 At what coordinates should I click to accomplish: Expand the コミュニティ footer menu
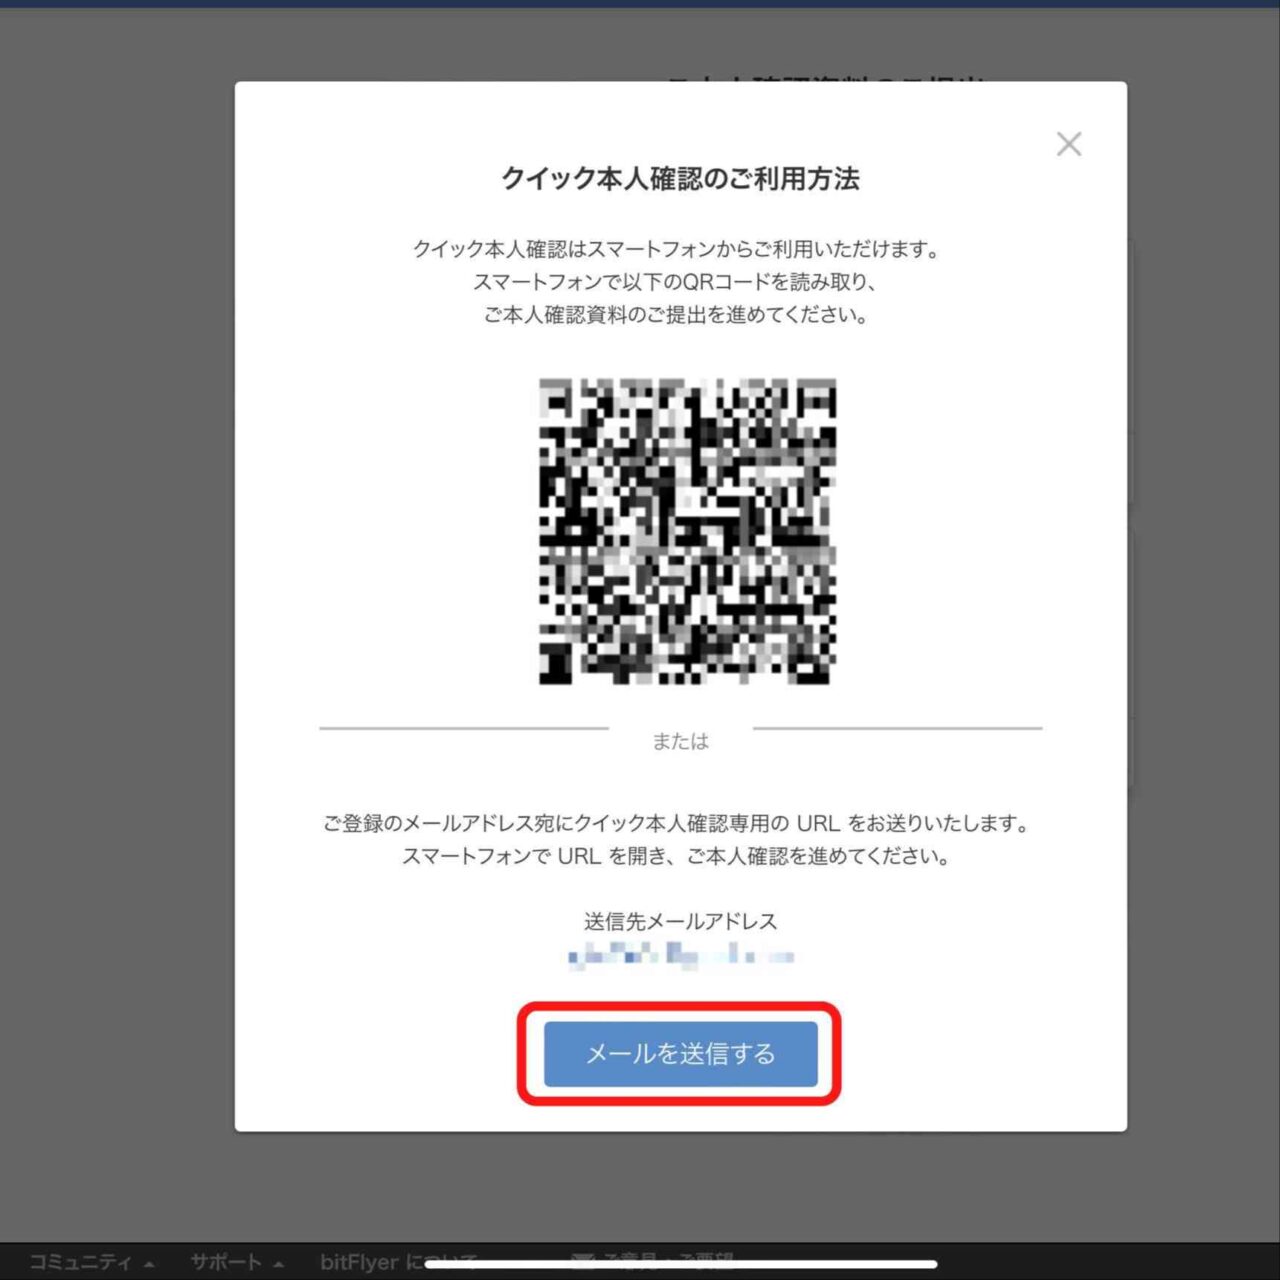[x=91, y=1262]
